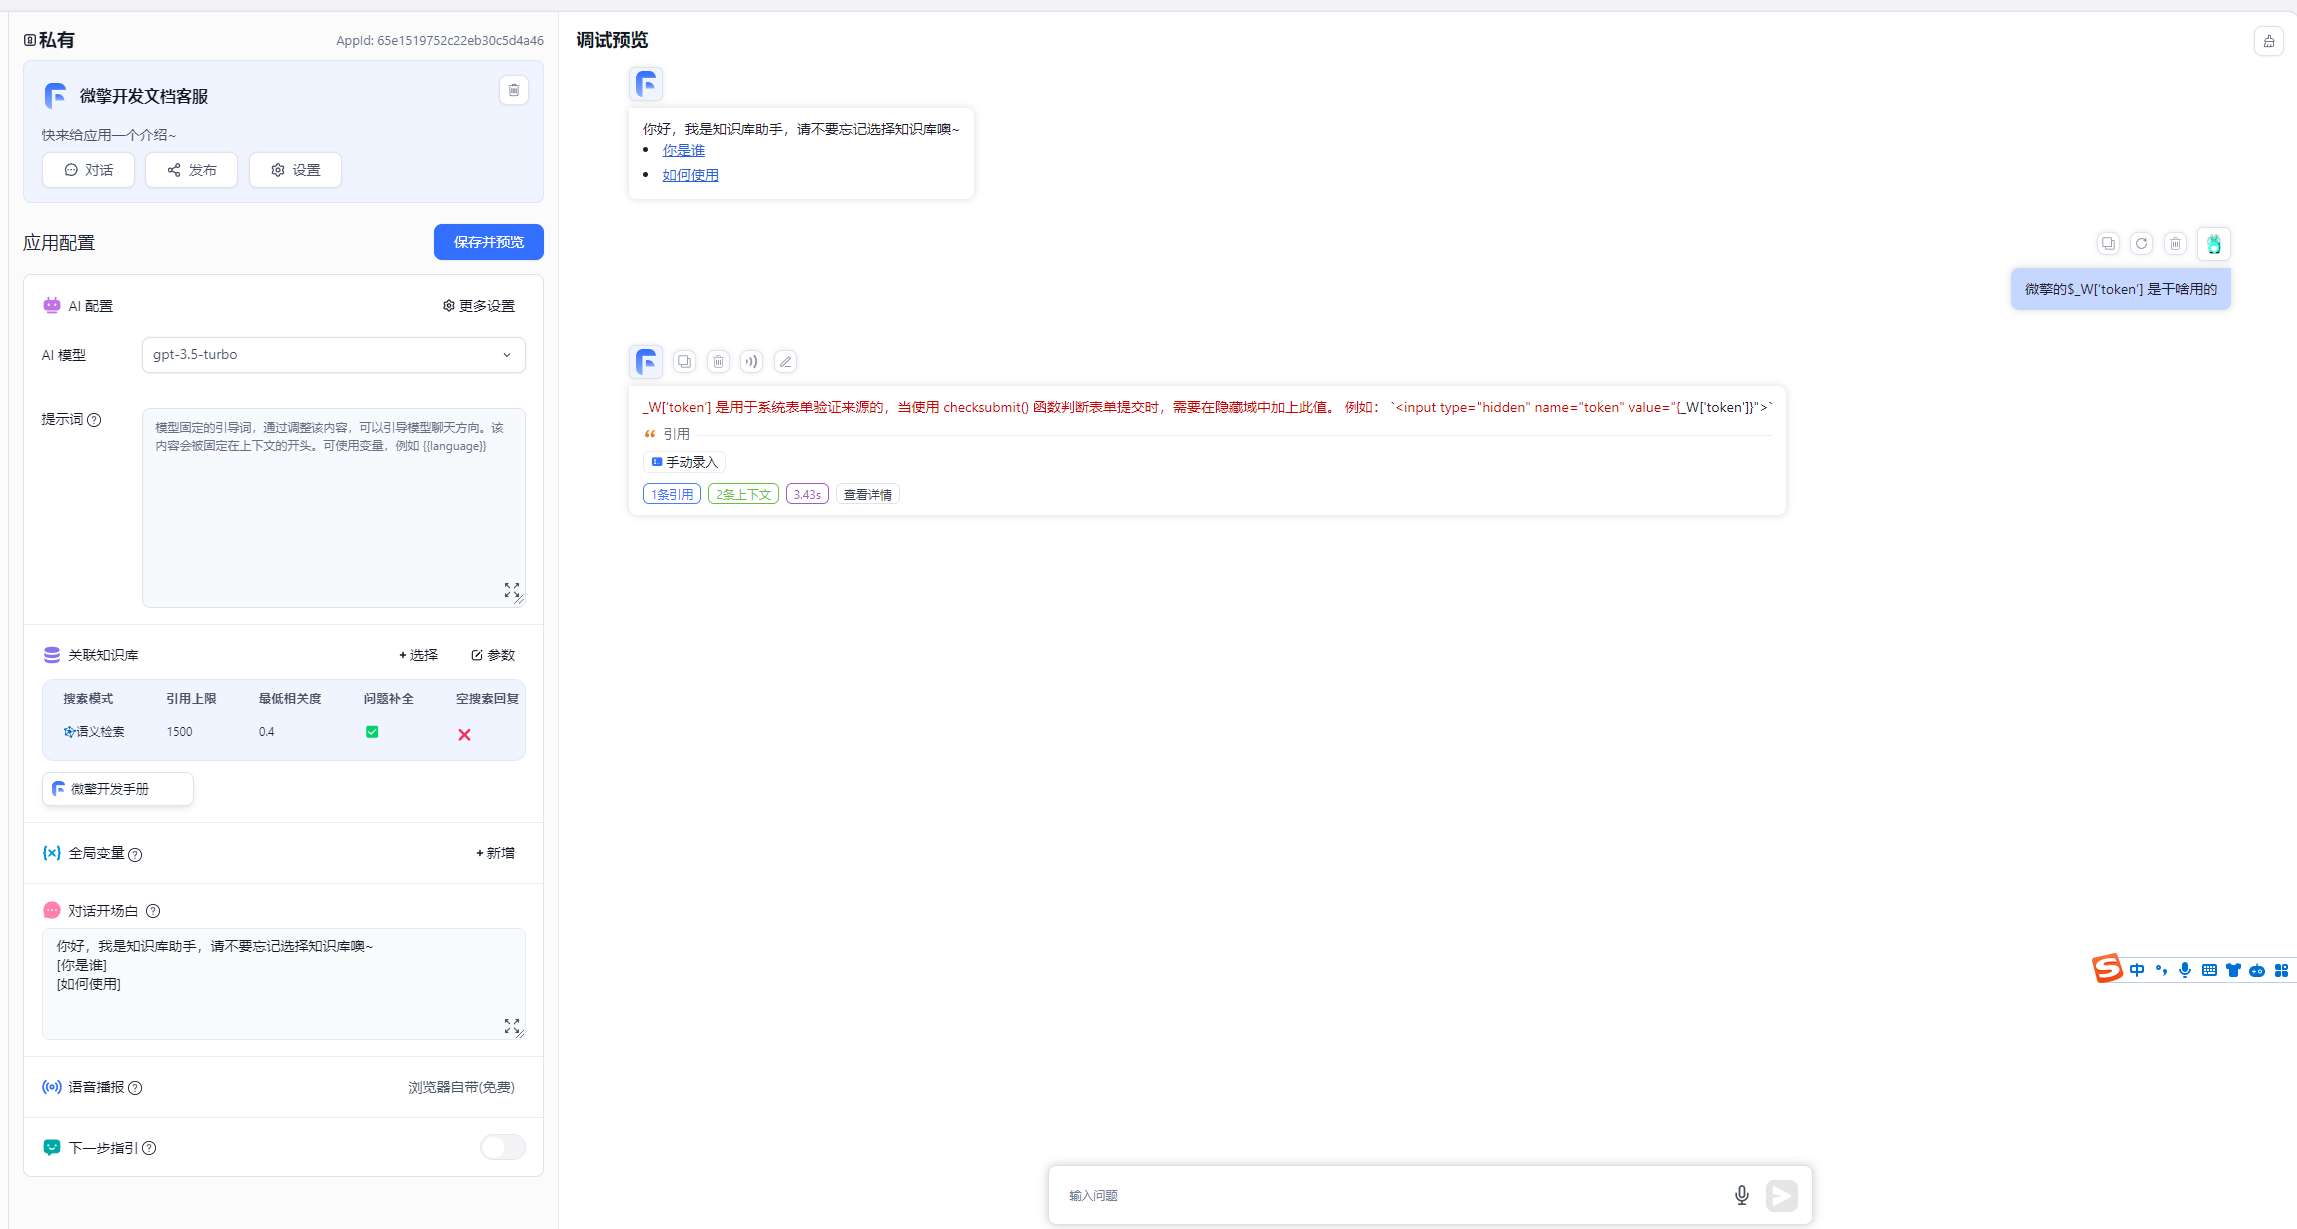2297x1229 pixels.
Task: Click the 全局变量 help icon
Action: (135, 854)
